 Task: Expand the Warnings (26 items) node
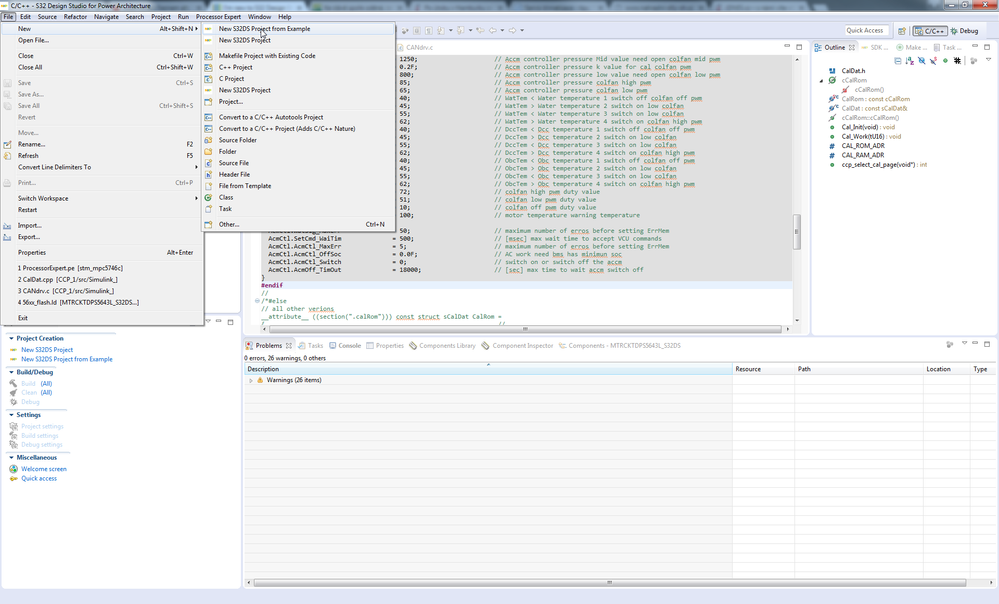pyautogui.click(x=251, y=380)
